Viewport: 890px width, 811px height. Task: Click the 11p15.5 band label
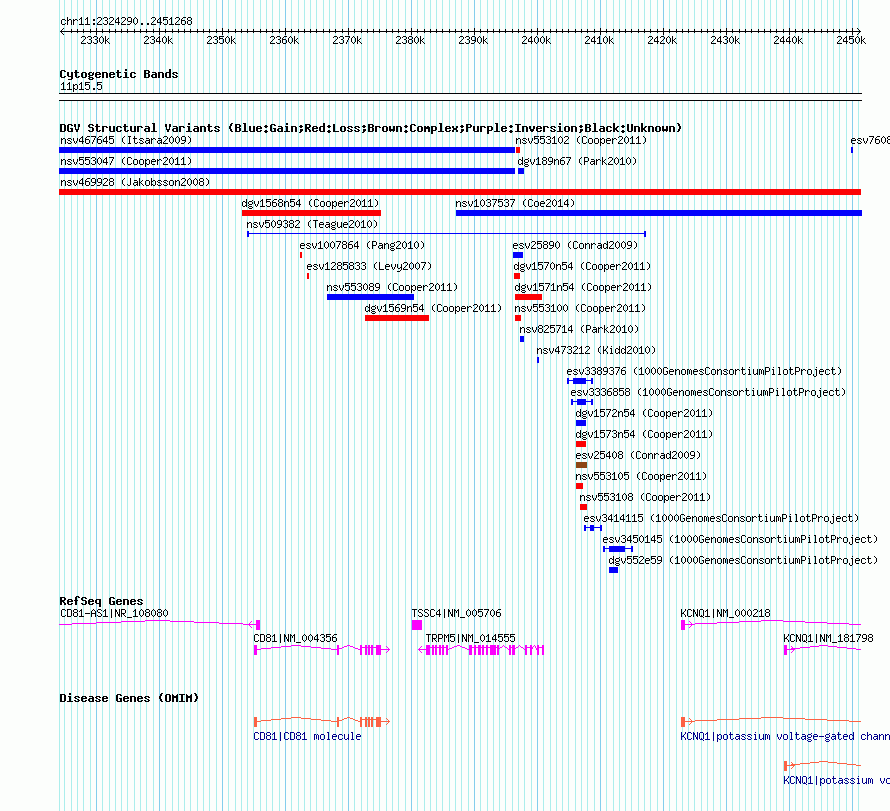pyautogui.click(x=81, y=86)
